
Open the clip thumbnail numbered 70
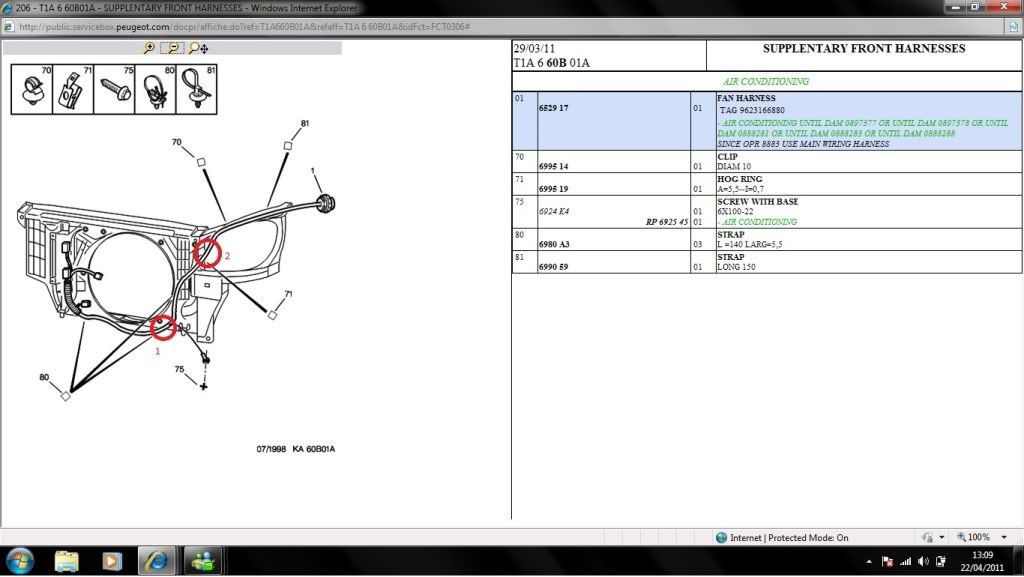[x=33, y=89]
